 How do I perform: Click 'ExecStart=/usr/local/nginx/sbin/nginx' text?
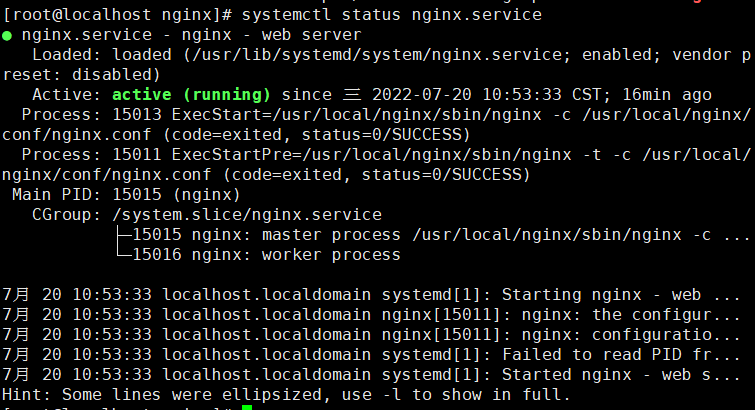tap(357, 115)
